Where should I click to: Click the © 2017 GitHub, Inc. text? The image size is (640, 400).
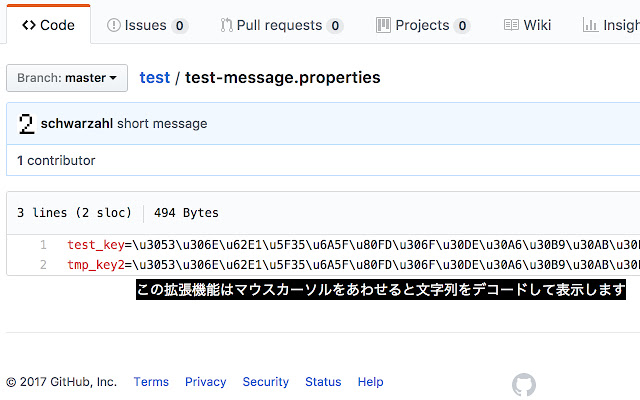point(62,382)
